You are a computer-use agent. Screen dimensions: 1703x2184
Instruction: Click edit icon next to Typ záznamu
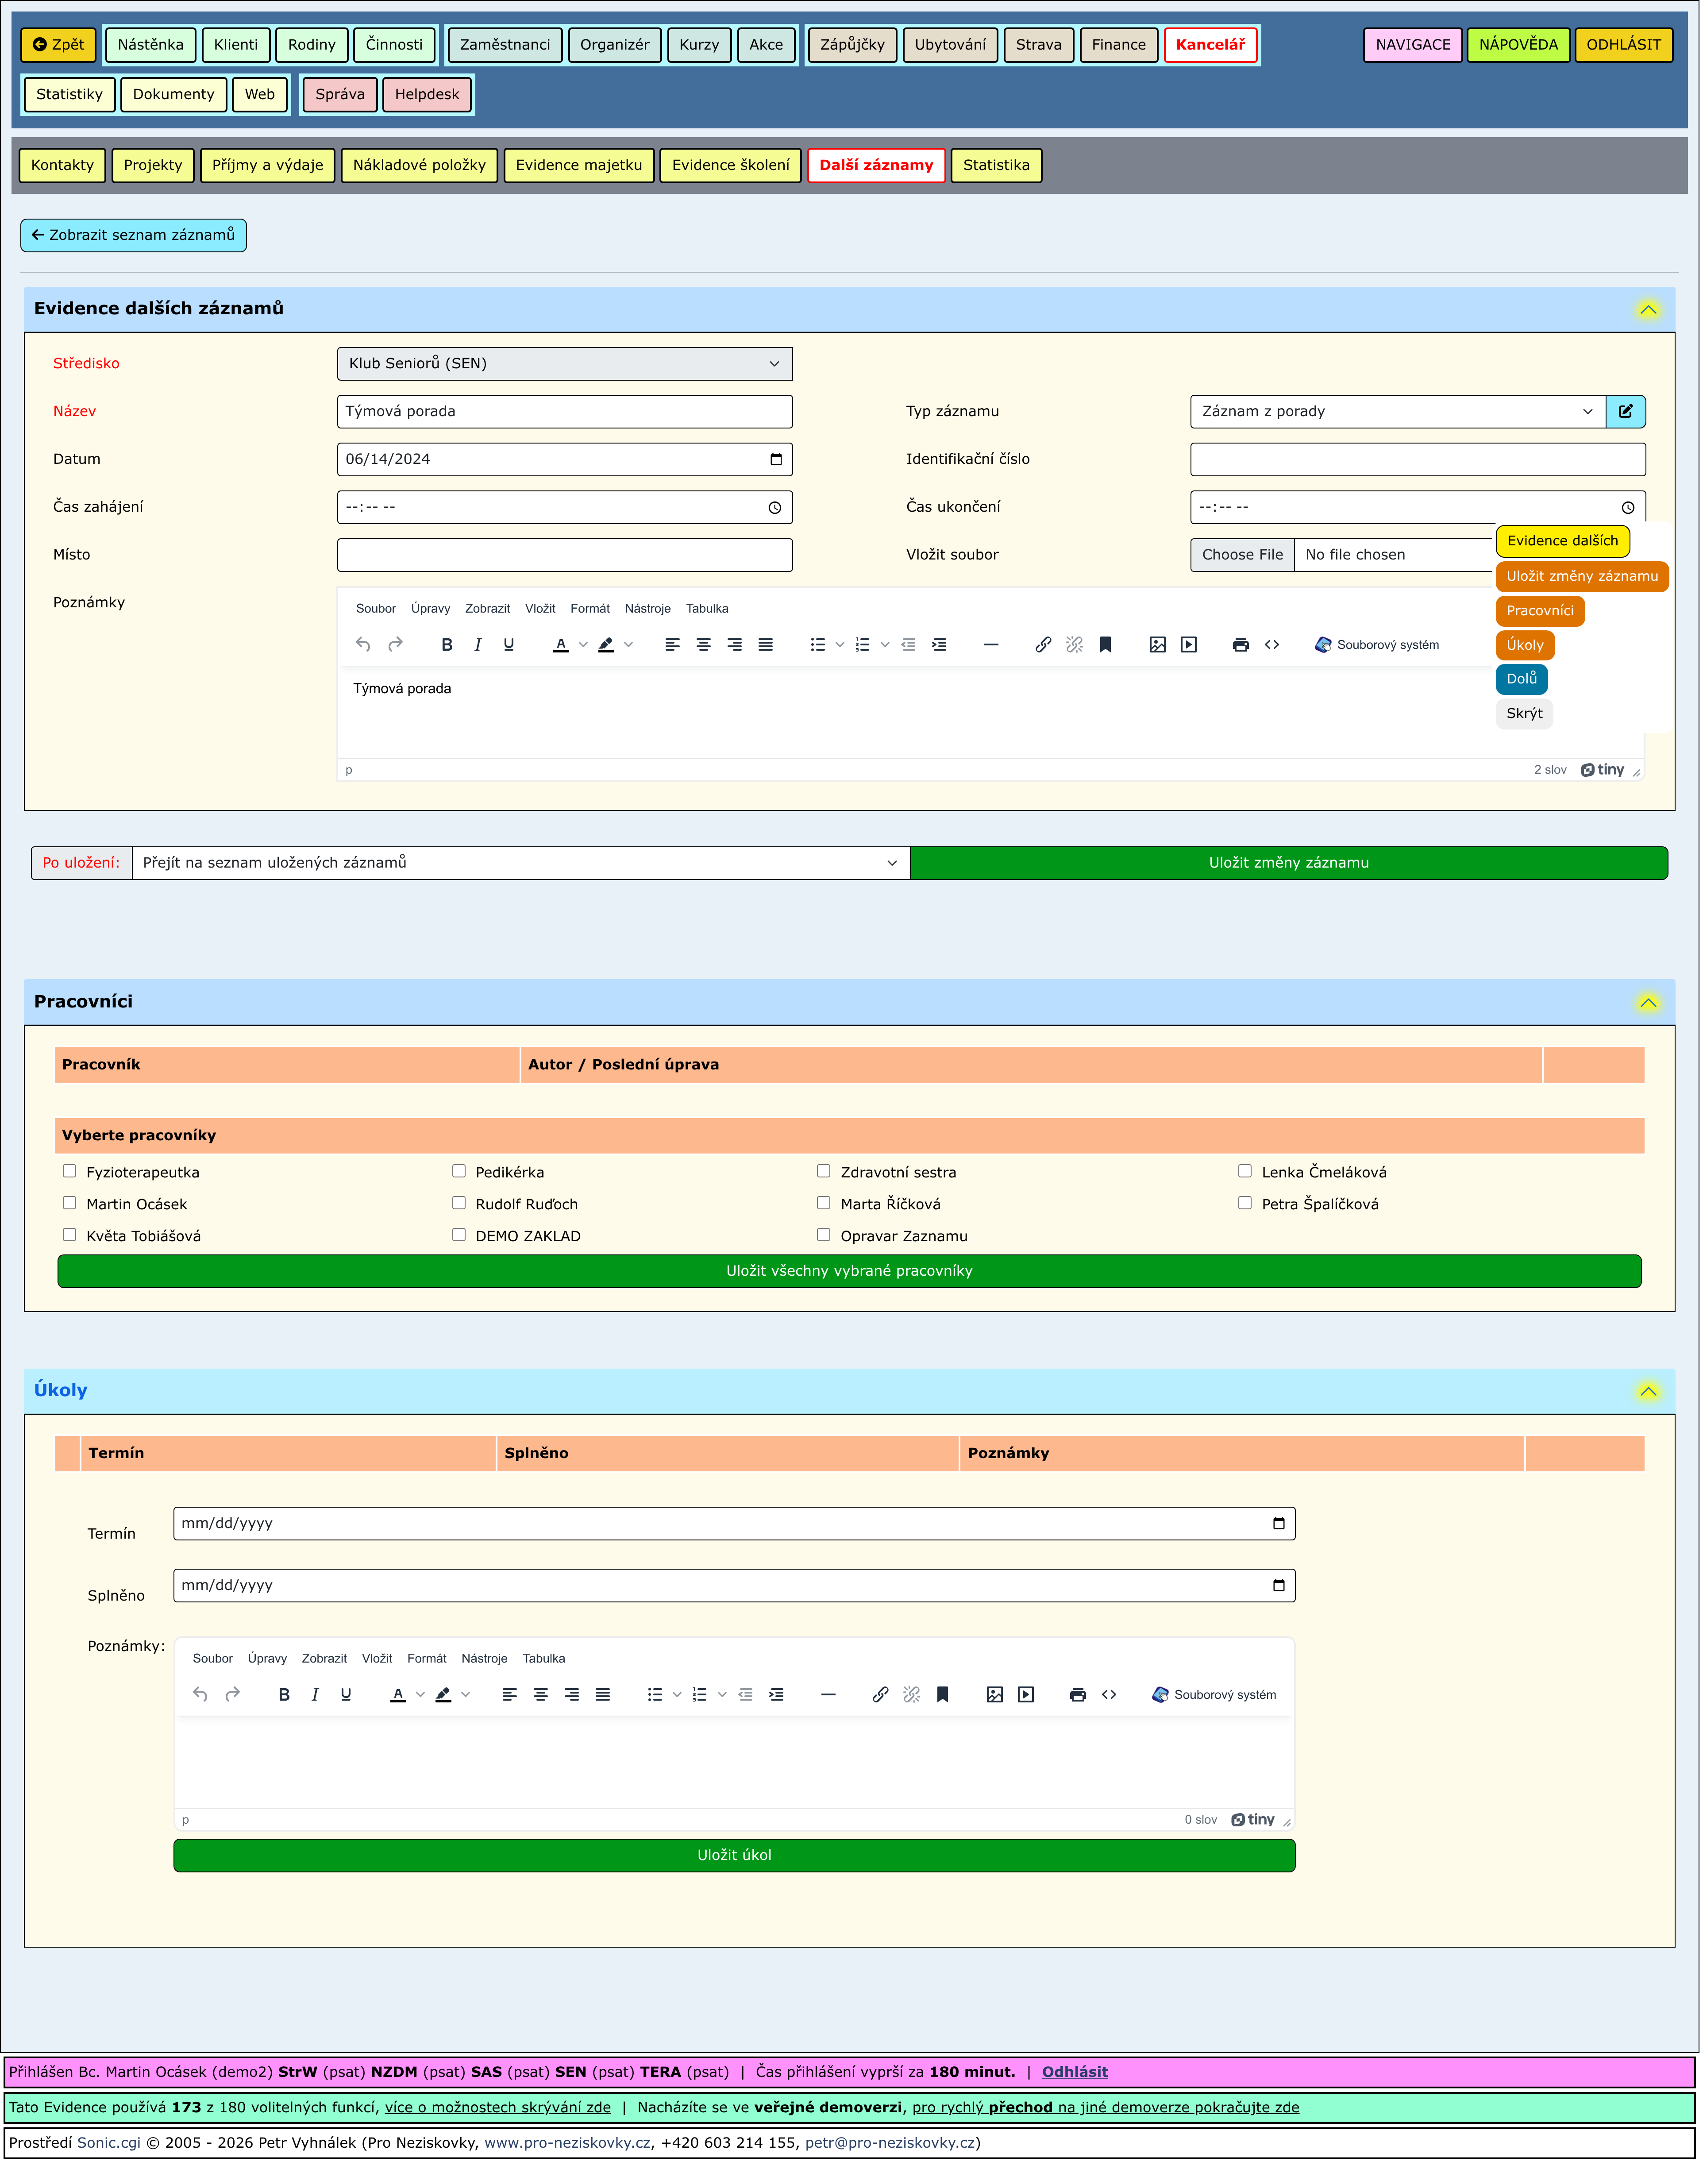tap(1625, 411)
